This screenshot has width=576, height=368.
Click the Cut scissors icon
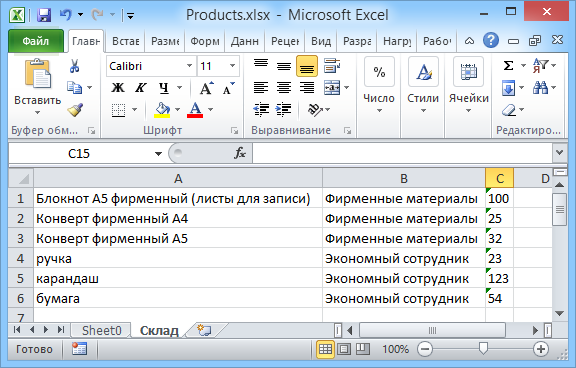(75, 66)
